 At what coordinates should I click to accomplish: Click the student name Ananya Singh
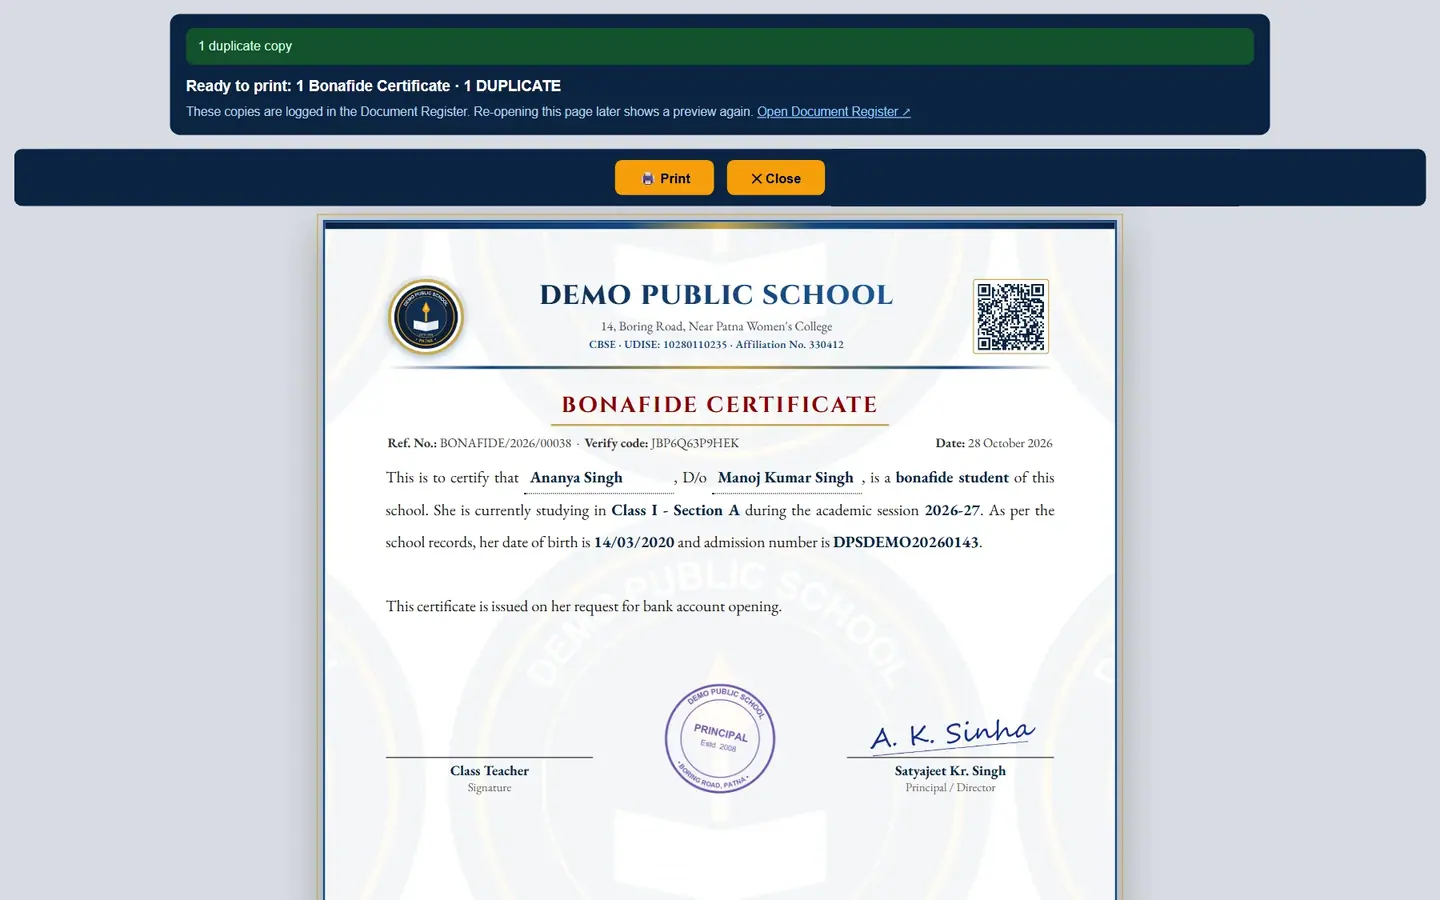pyautogui.click(x=576, y=478)
